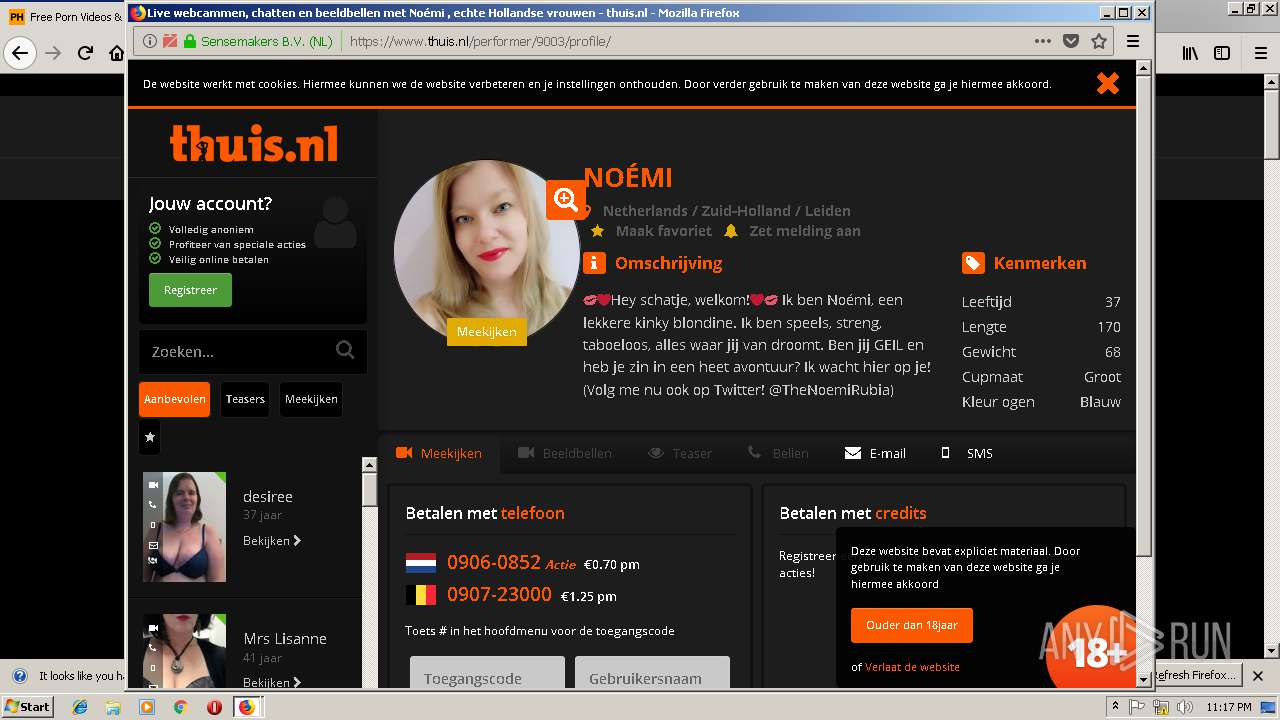1280x720 pixels.
Task: Open desiree's thumbnail photo
Action: point(184,527)
